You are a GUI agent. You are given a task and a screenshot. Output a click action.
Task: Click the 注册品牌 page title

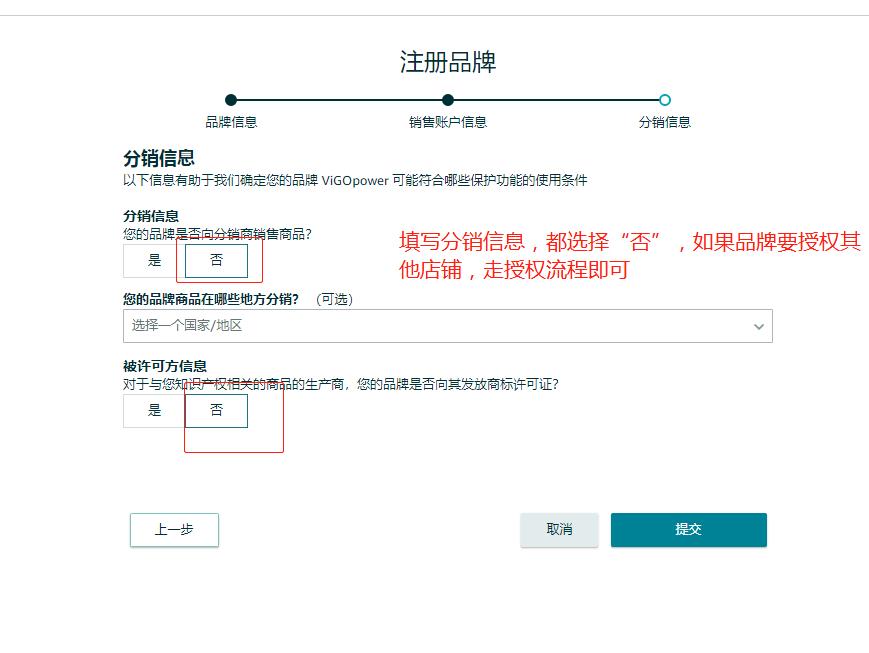(x=448, y=62)
